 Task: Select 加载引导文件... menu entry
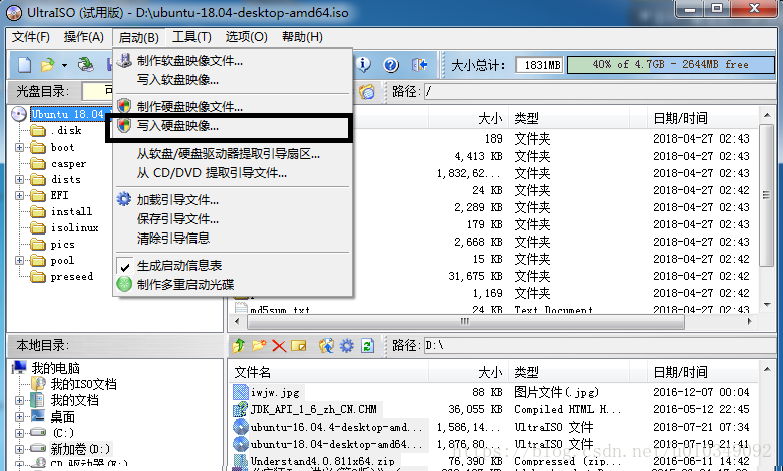coord(233,200)
